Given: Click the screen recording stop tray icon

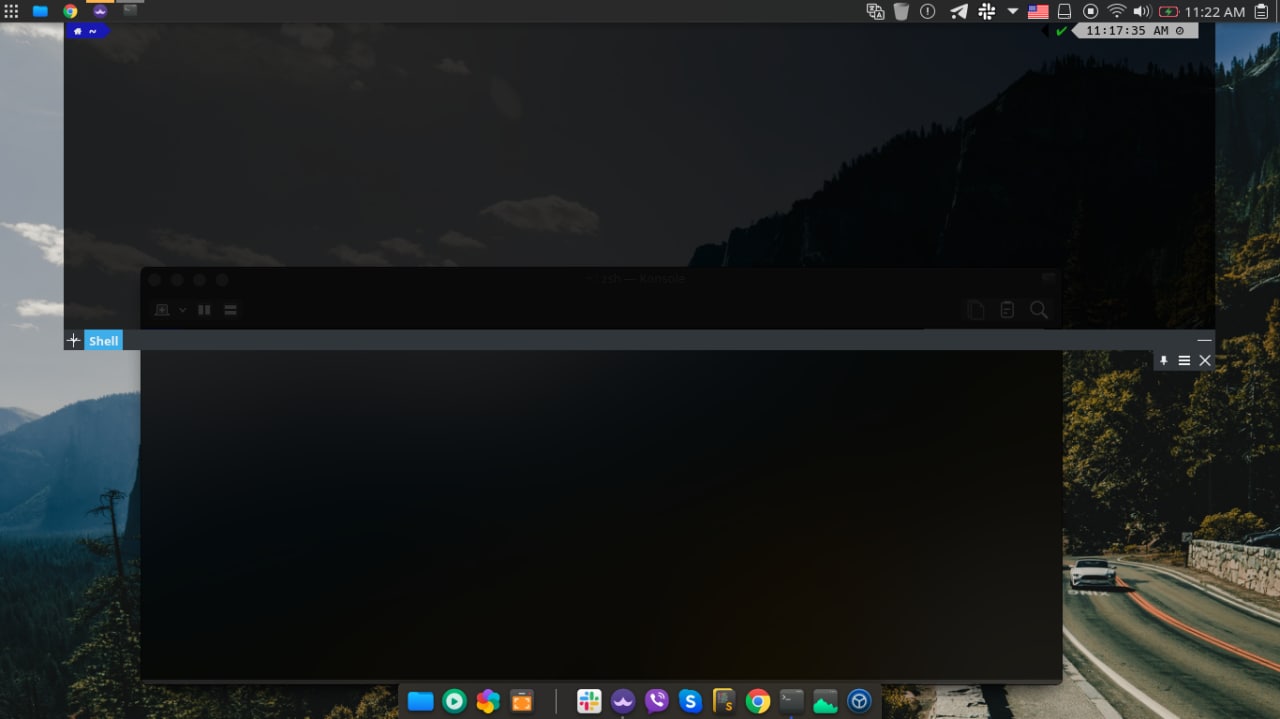Looking at the screenshot, I should (x=1091, y=11).
